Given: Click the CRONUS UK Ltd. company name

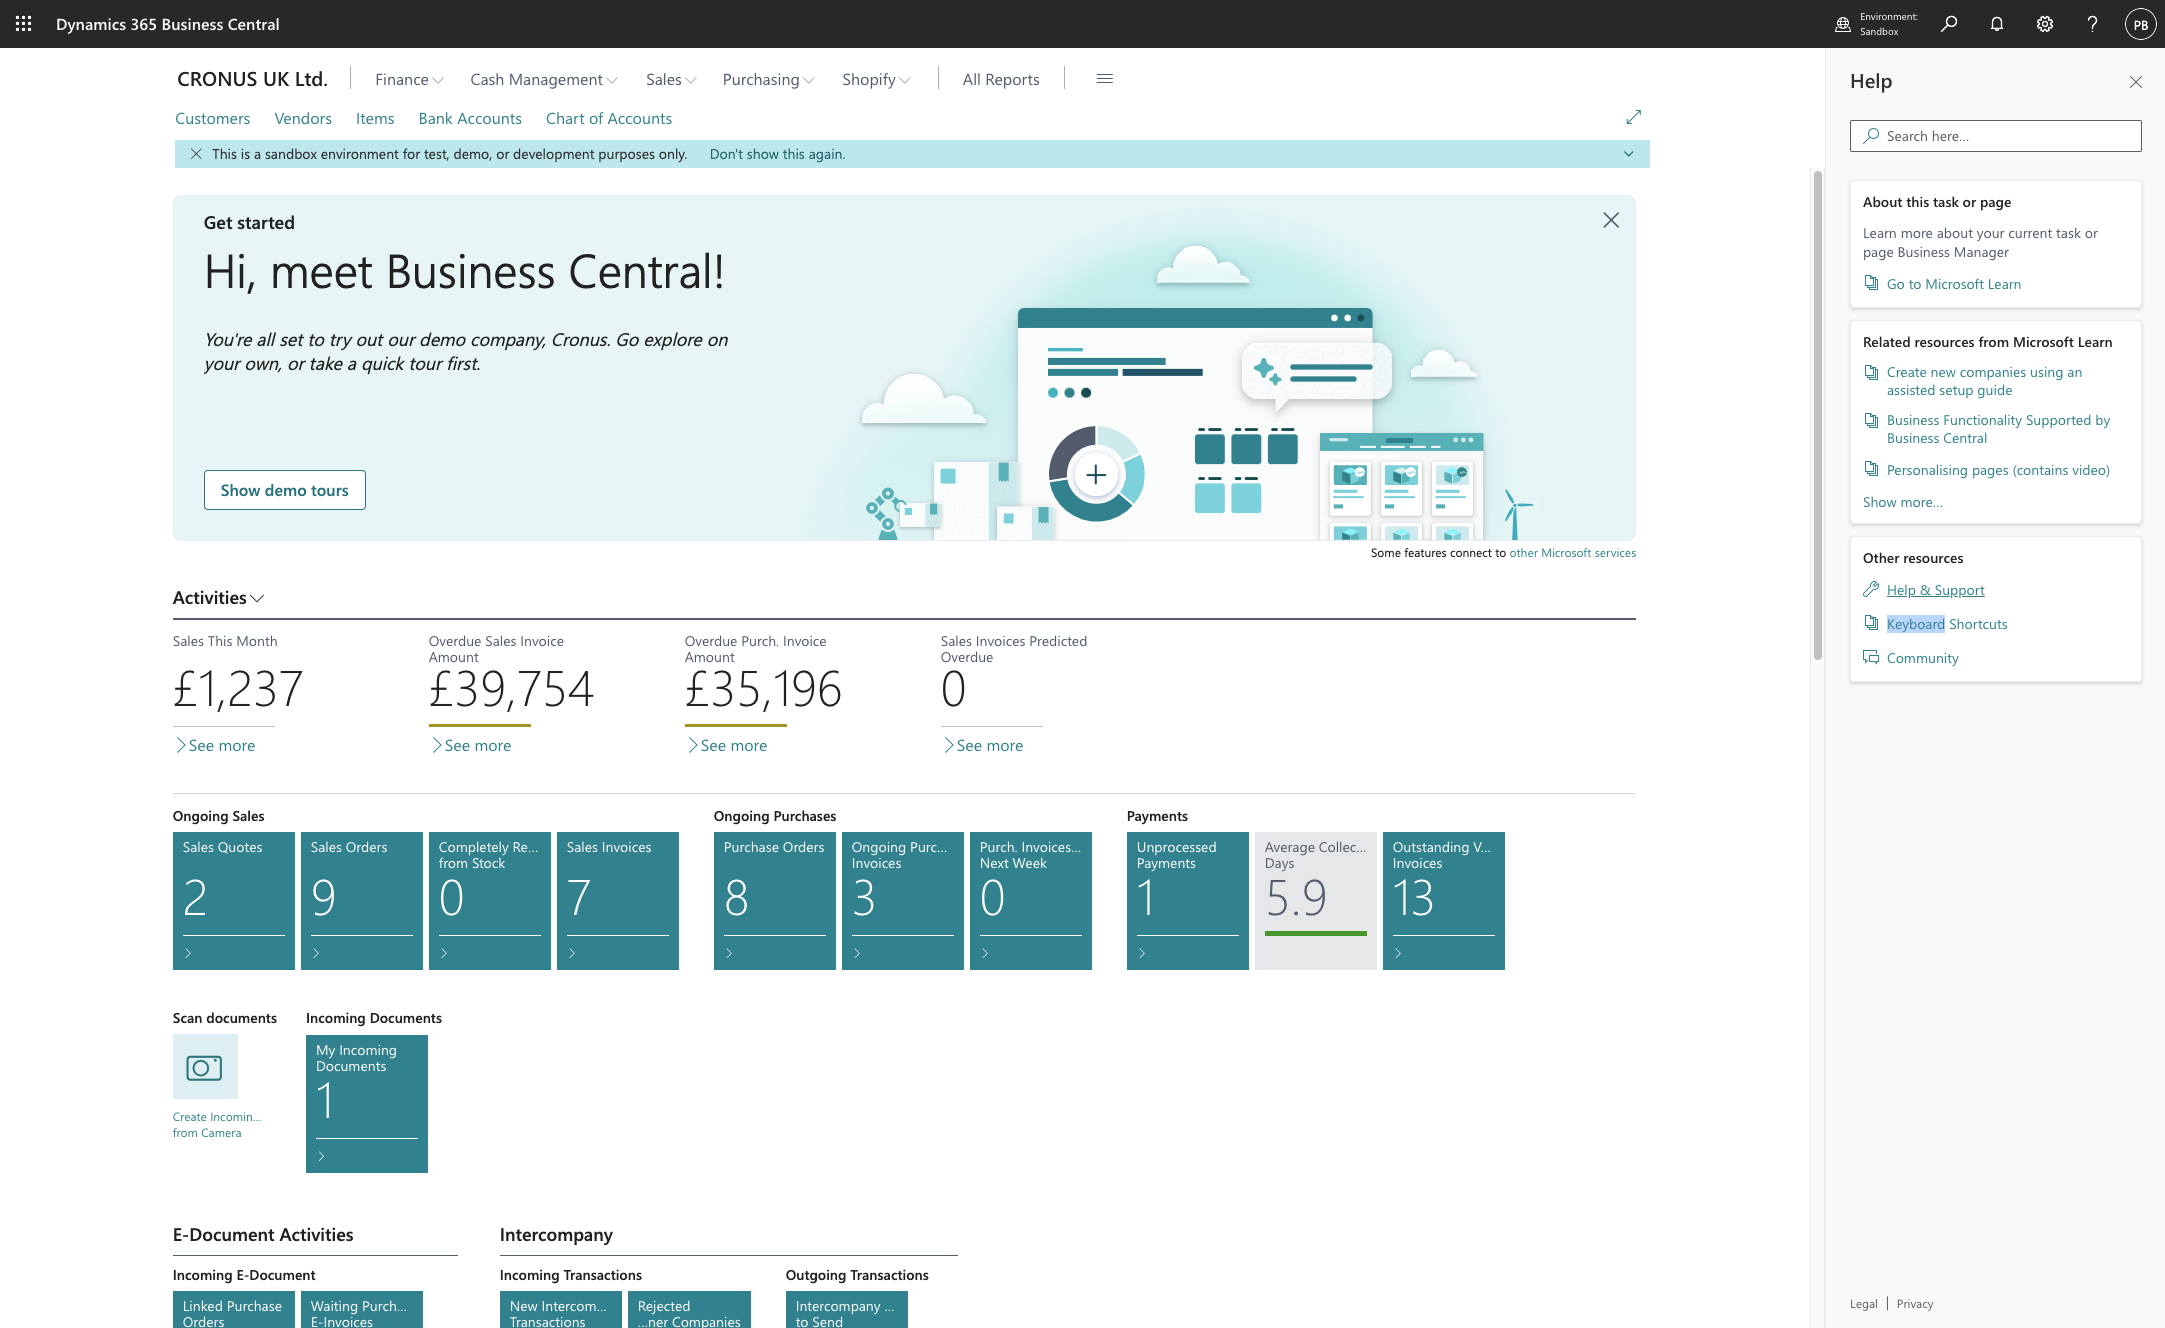Looking at the screenshot, I should (x=252, y=79).
